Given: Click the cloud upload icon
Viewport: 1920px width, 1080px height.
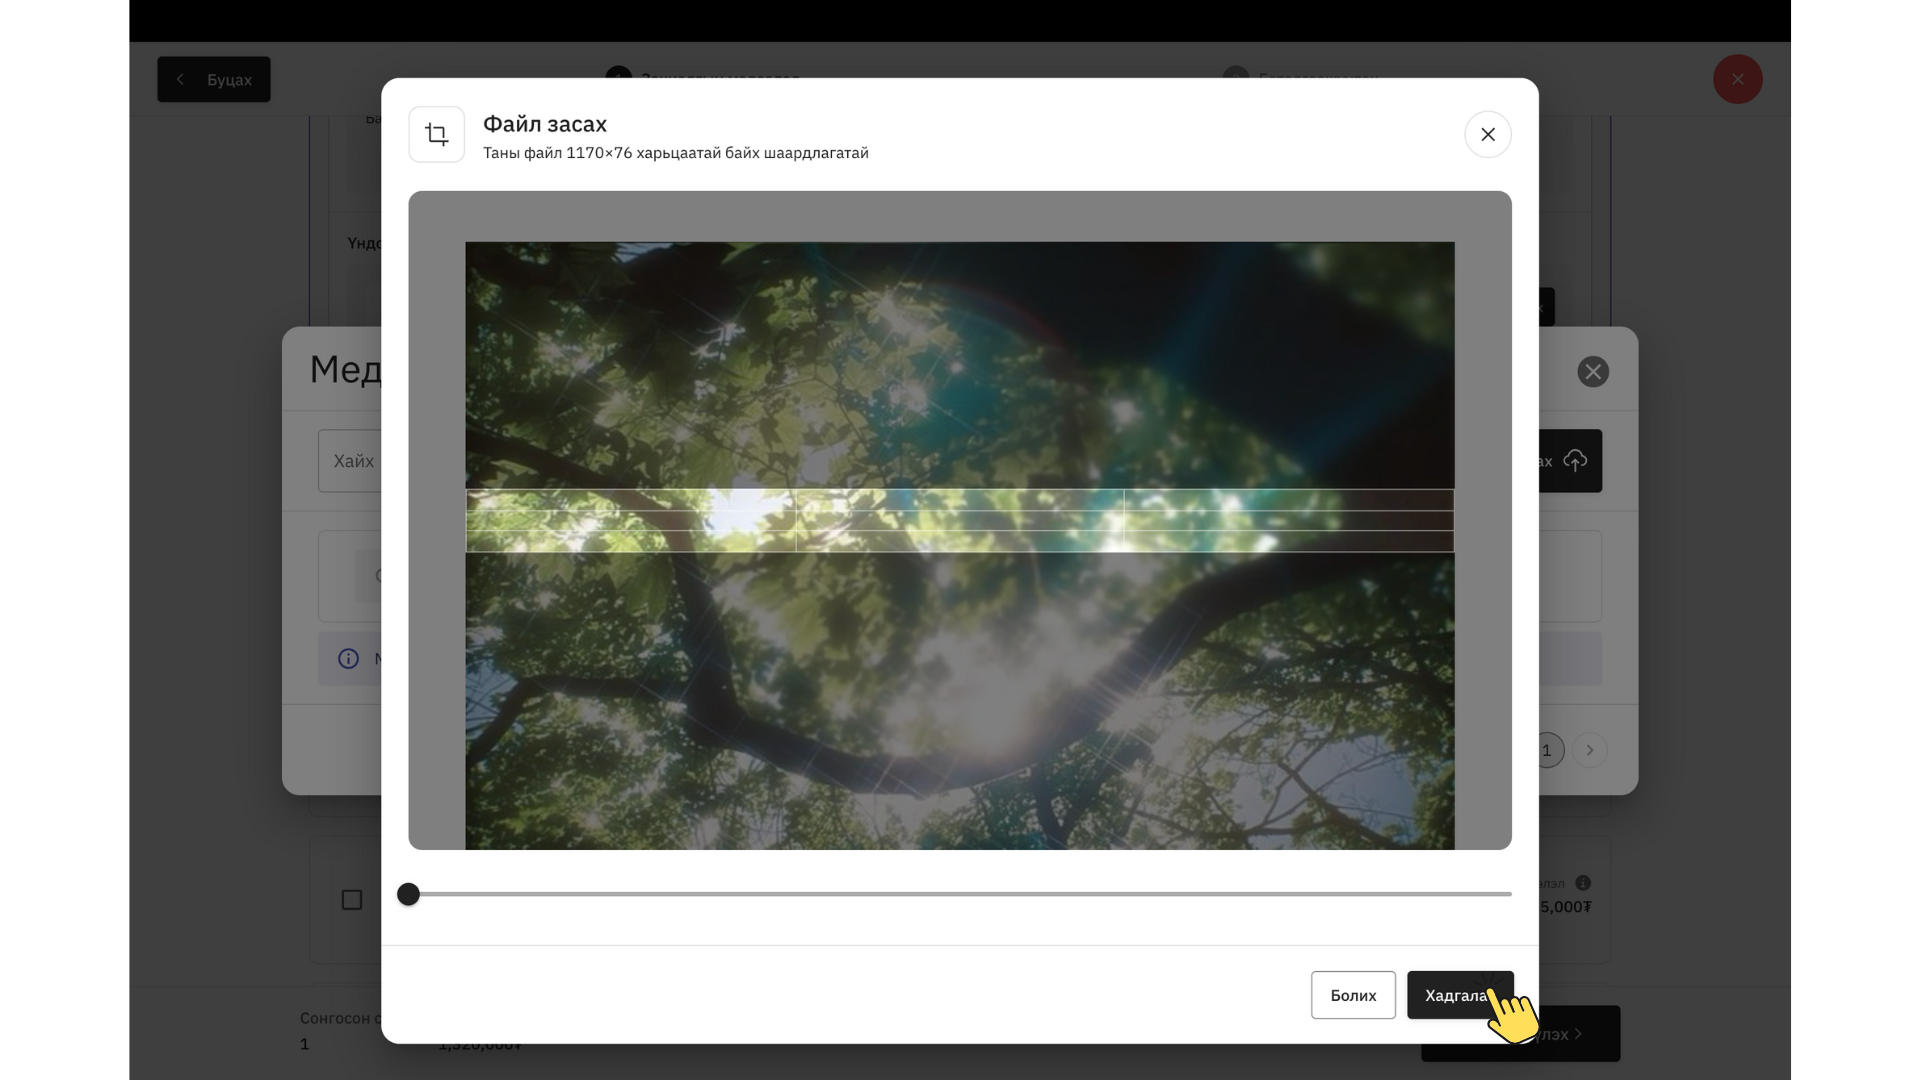Looking at the screenshot, I should tap(1575, 460).
